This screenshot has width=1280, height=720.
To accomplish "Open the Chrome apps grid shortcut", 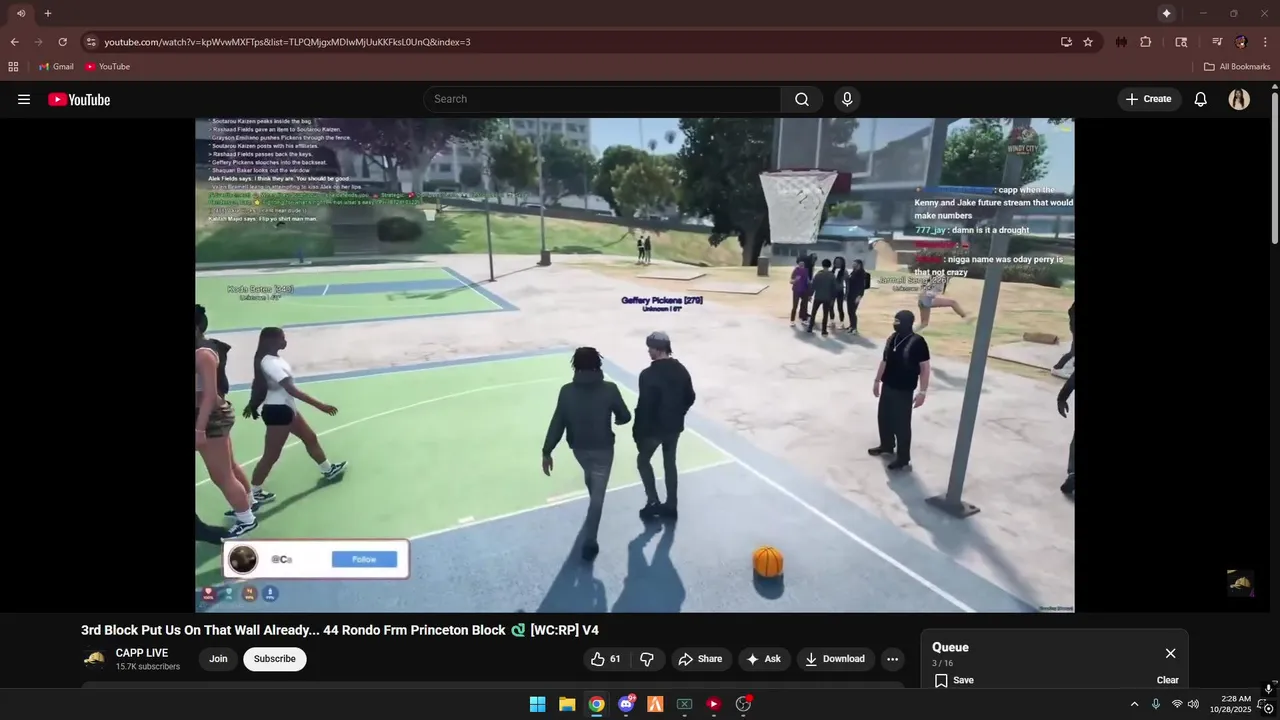I will coord(13,67).
